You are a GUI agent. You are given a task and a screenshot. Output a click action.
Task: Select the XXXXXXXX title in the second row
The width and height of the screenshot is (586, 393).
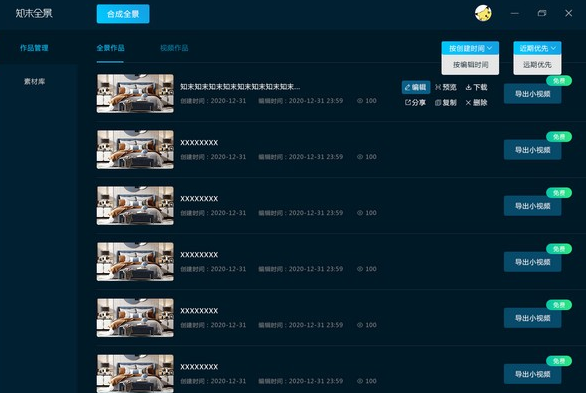(199, 143)
